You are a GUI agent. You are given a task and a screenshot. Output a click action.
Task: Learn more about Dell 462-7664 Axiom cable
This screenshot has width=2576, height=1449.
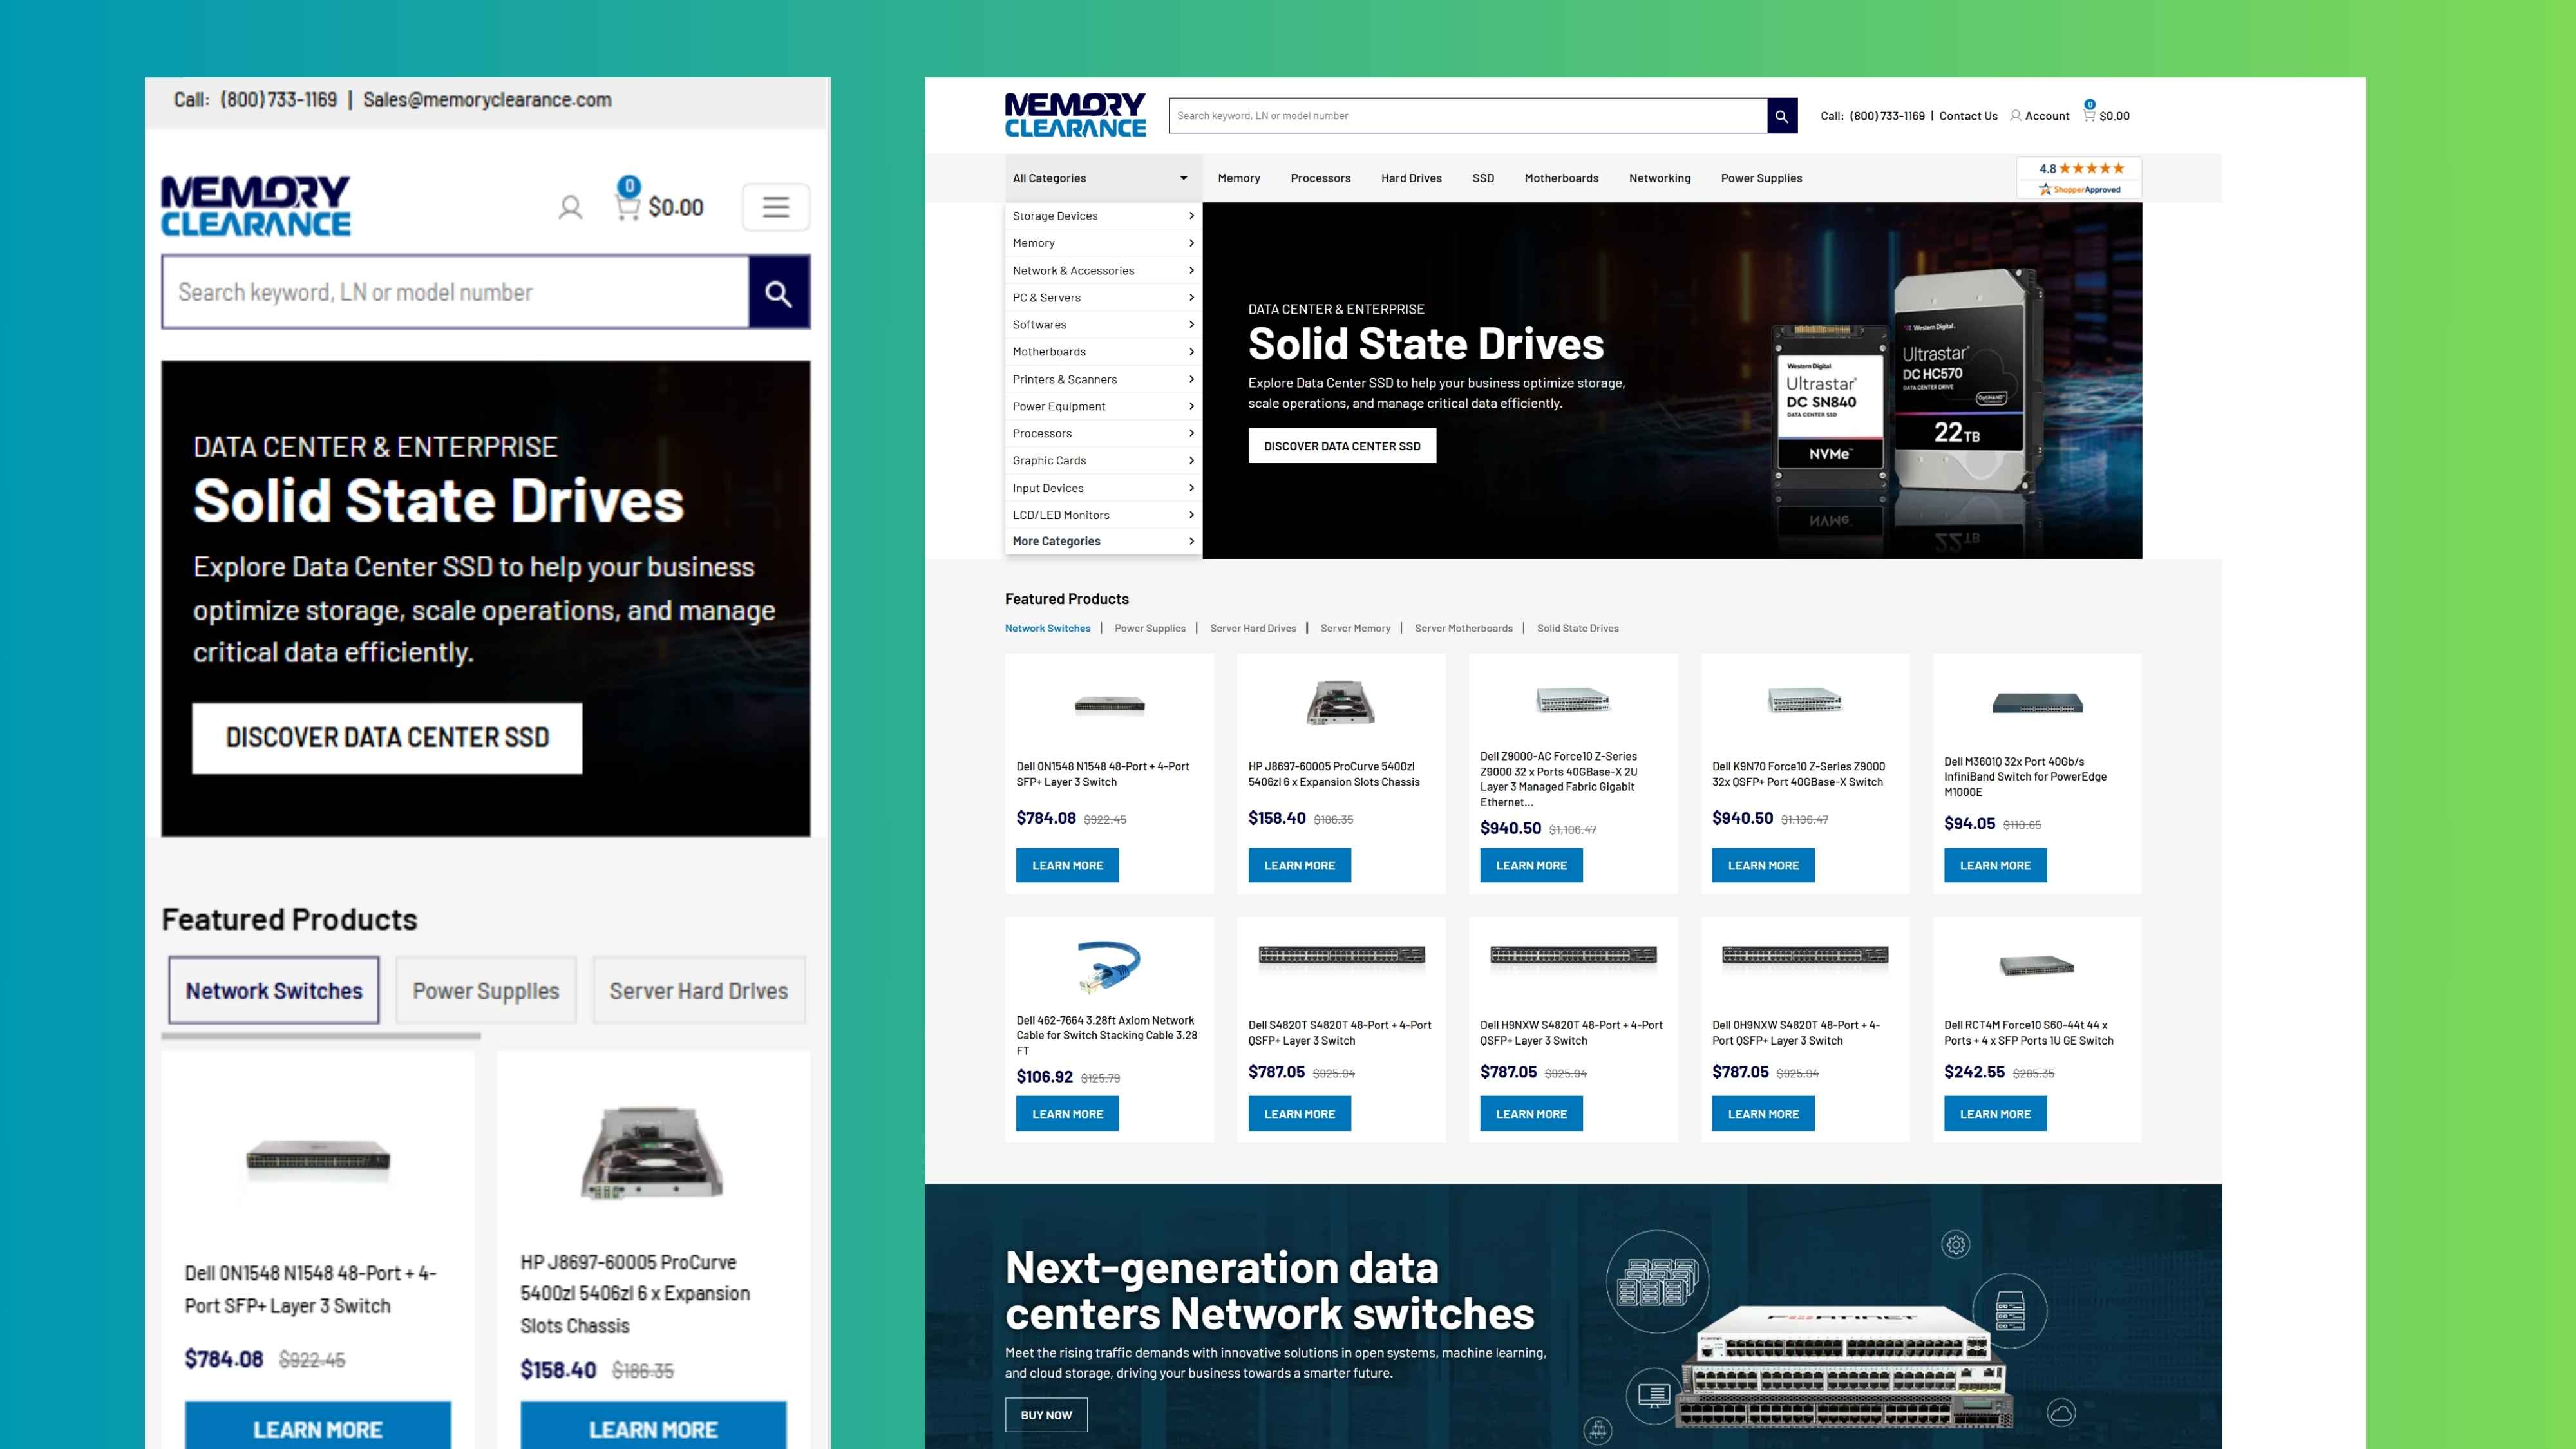(x=1067, y=1114)
